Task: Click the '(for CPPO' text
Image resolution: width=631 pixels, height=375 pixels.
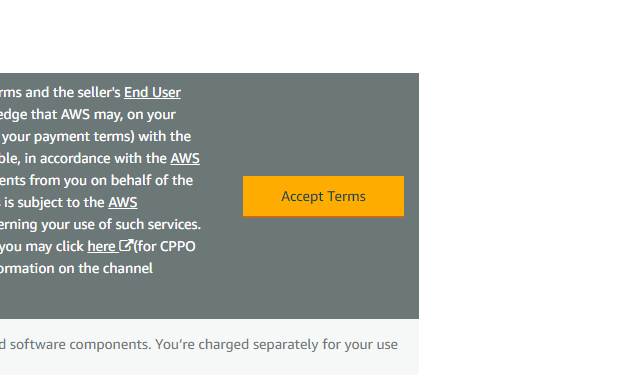Action: coord(165,246)
